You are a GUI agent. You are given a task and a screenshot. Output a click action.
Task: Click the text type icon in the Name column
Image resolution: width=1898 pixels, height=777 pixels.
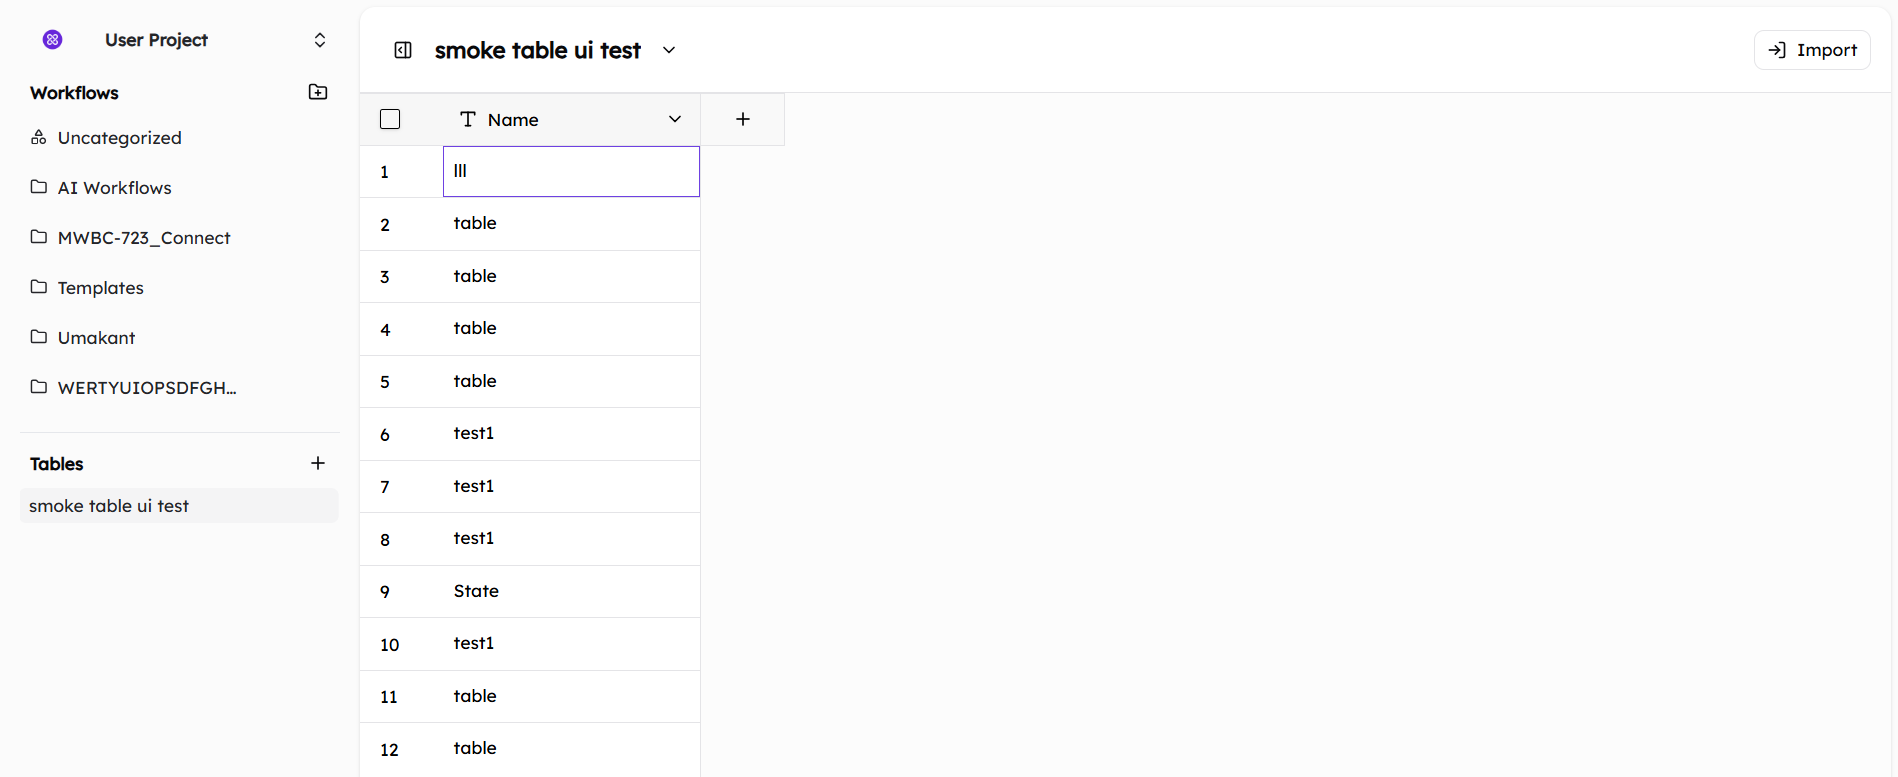point(467,119)
